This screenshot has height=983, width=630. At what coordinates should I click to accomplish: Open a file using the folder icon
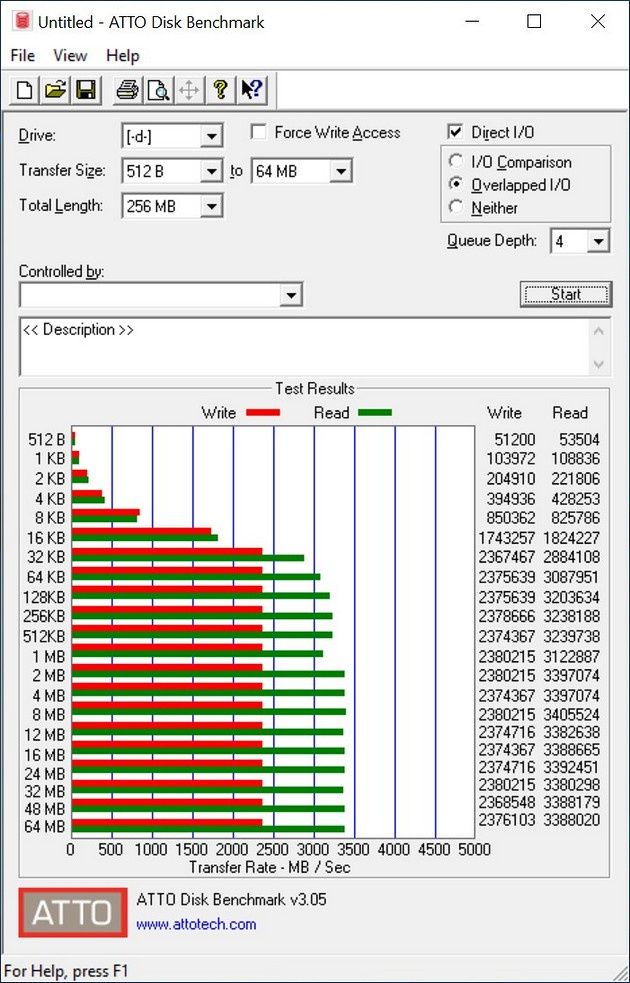[55, 90]
